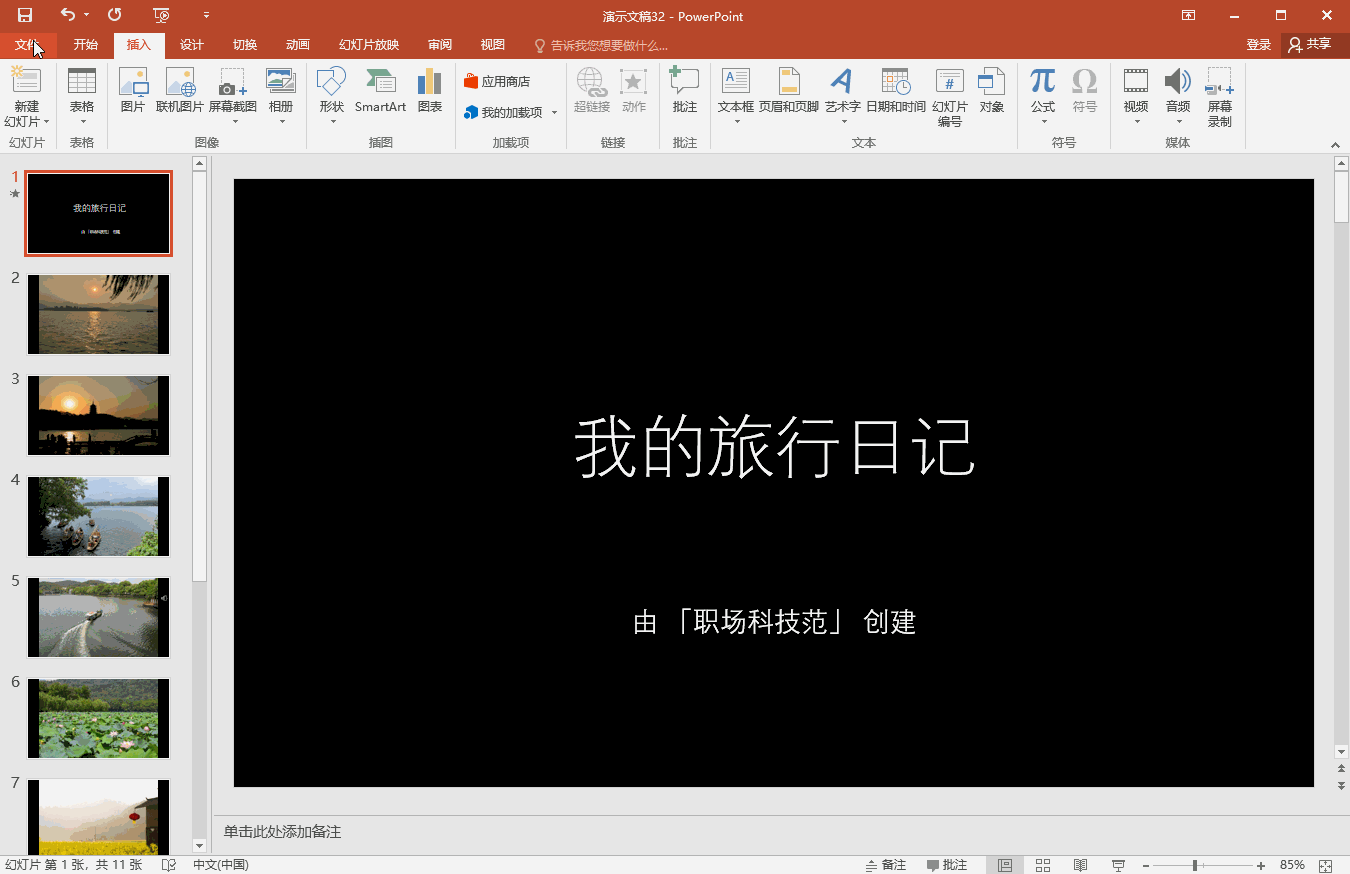This screenshot has width=1350, height=874.
Task: Insert a Chart (图表)
Action: 430,91
